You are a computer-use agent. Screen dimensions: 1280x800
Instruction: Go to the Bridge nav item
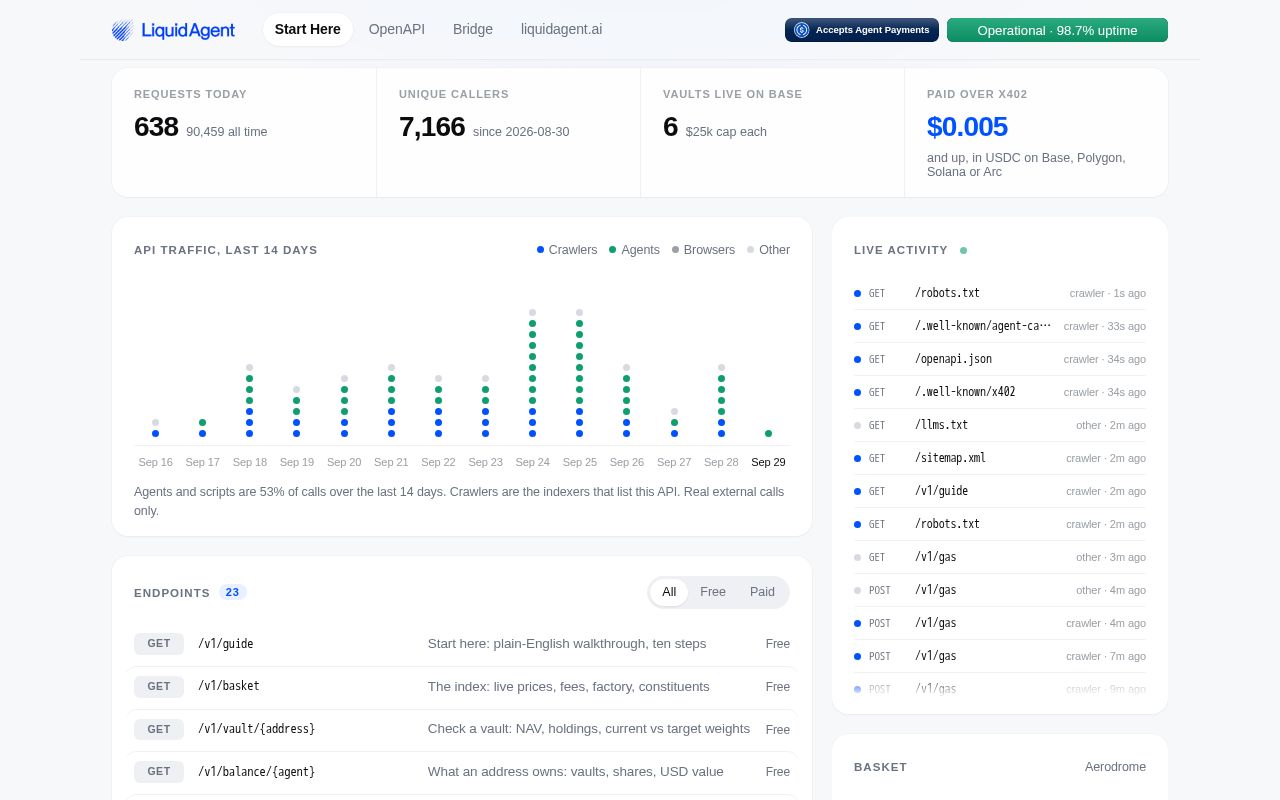pos(473,30)
